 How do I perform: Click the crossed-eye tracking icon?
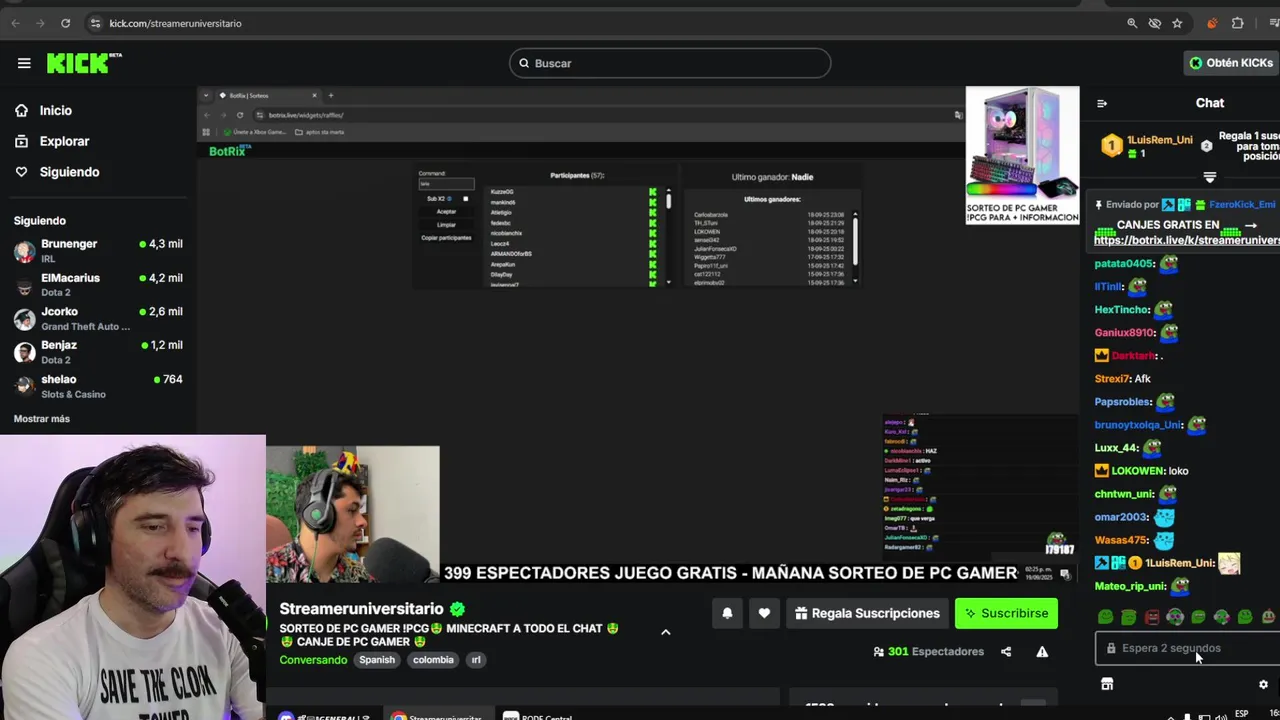pyautogui.click(x=1155, y=23)
